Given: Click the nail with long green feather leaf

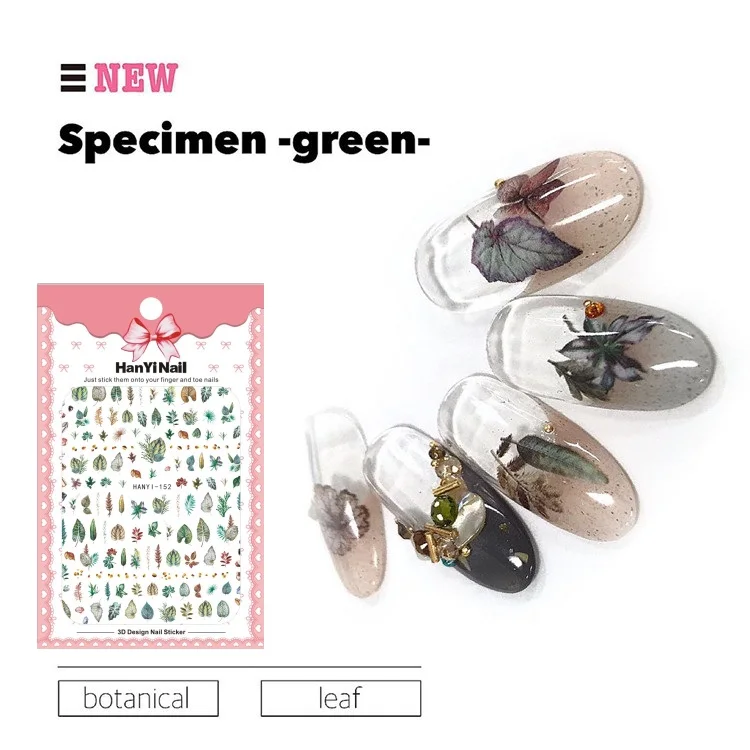Looking at the screenshot, I should 538,462.
